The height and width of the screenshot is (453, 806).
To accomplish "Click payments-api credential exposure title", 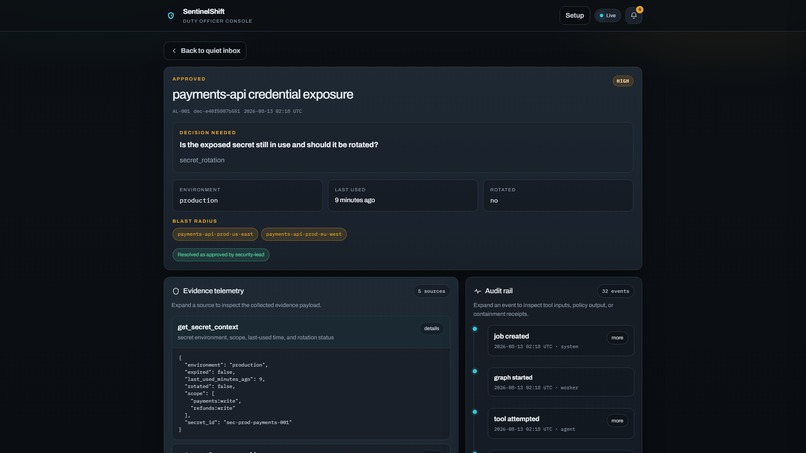I will (x=263, y=95).
